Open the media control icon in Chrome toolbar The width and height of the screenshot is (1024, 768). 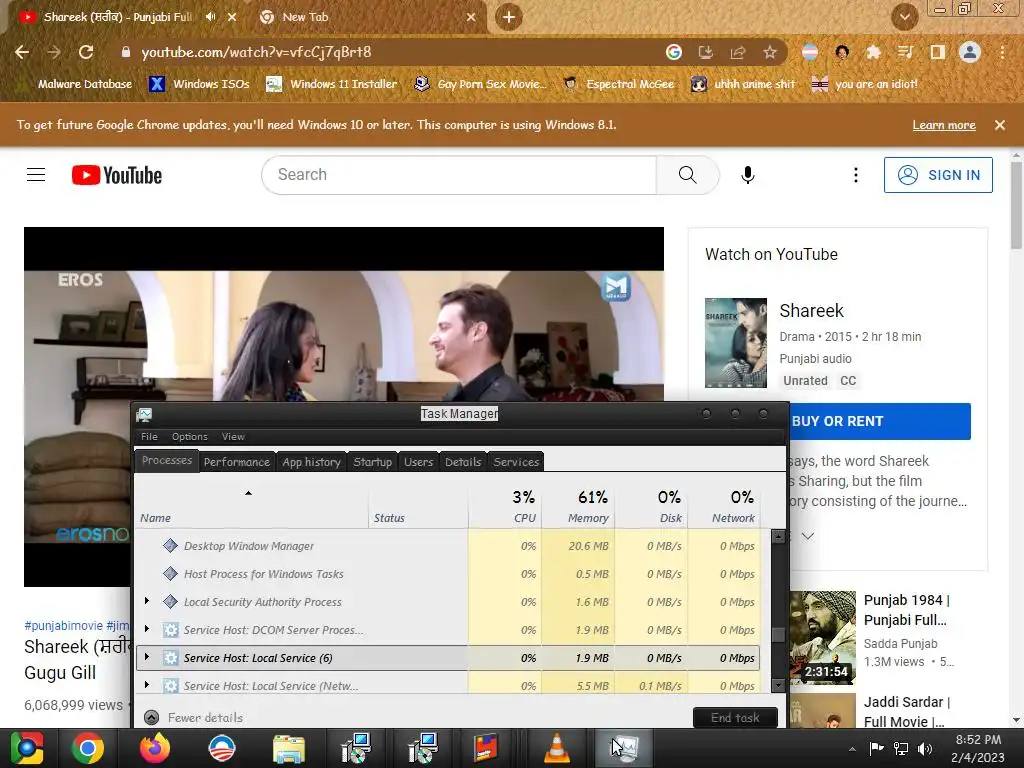coord(905,52)
